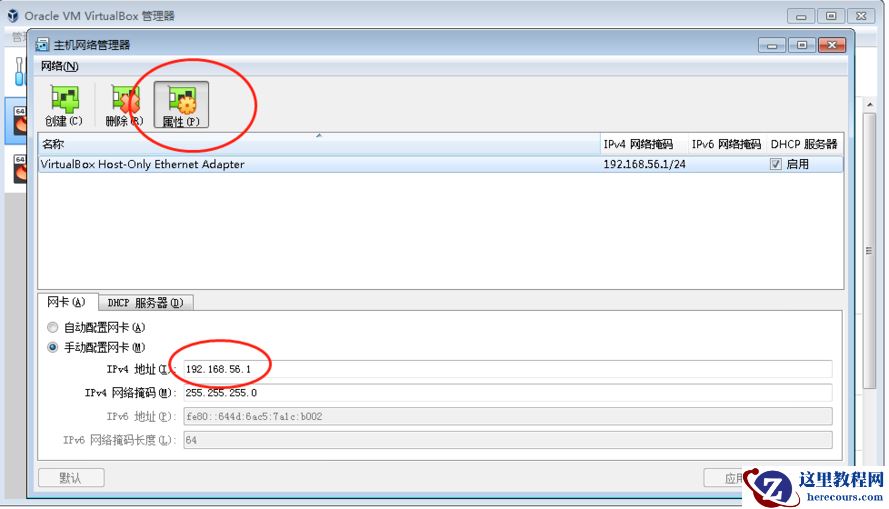Screen dimensions: 889x509
Task: Select automatic adapter configuration (自动配置网卡) radio button
Action: (53, 328)
